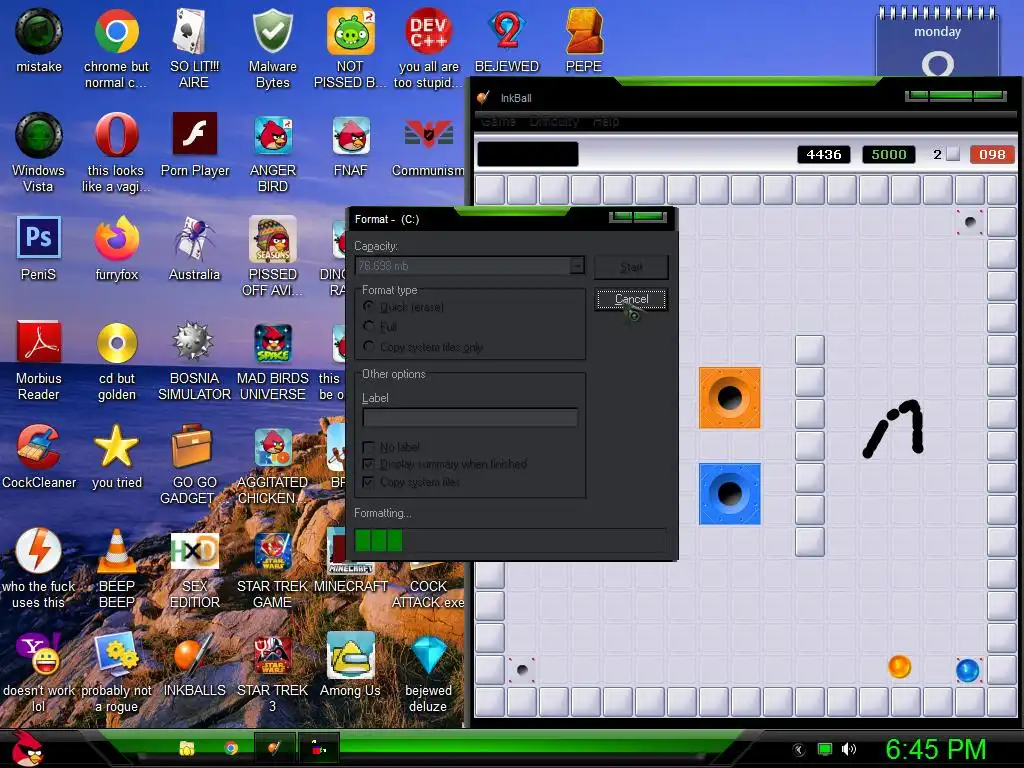Click the orange ball in InkBall

point(899,667)
